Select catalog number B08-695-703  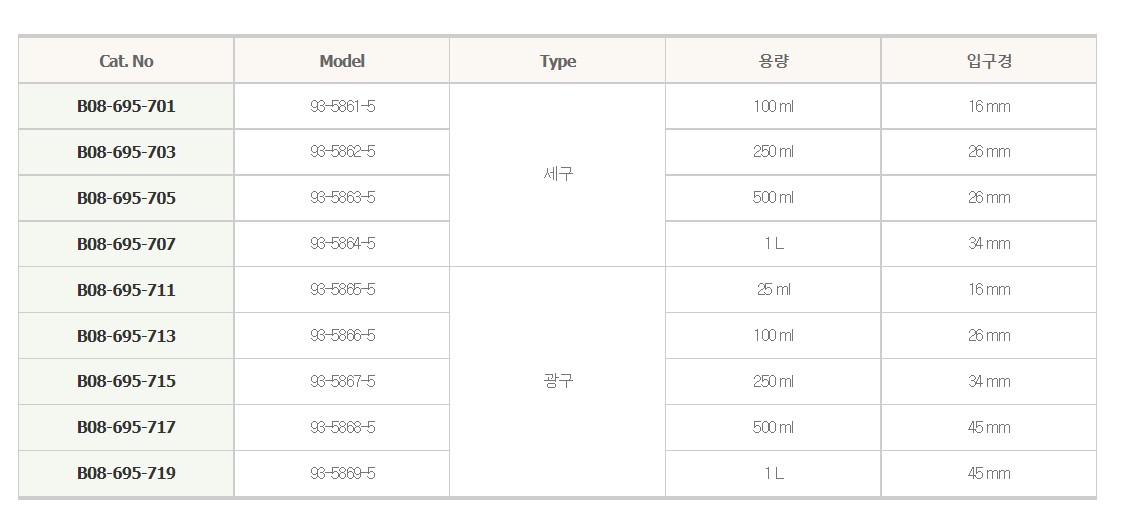tap(126, 152)
